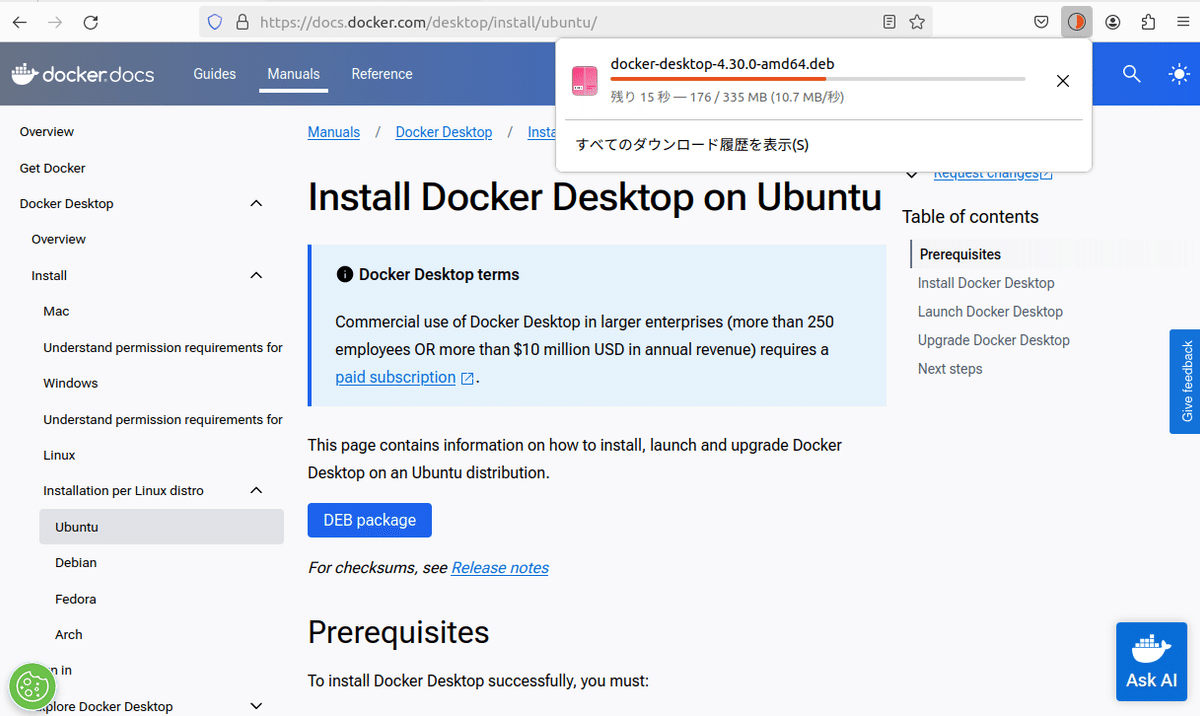Toggle the dark mode extension in toolbar
This screenshot has height=716, width=1200.
1077,21
